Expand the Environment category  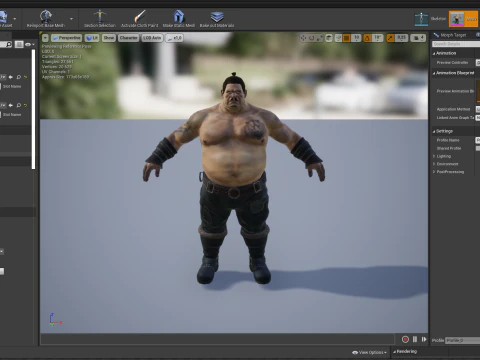tap(434, 164)
